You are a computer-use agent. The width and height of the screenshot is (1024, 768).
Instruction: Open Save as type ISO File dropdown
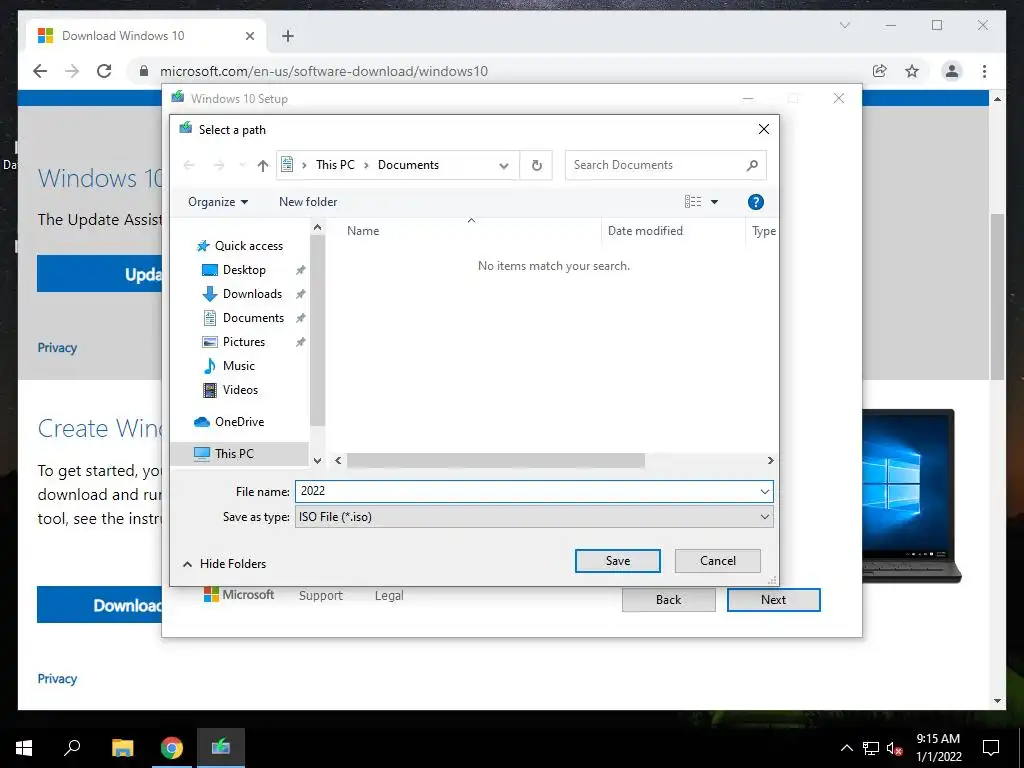tap(534, 517)
